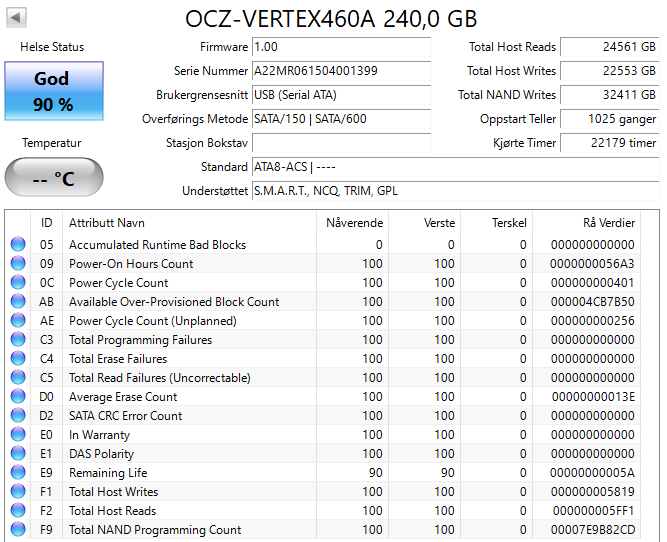
Task: Click the status orb beside Accumulated Runtime Bad Blocks
Action: click(18, 245)
